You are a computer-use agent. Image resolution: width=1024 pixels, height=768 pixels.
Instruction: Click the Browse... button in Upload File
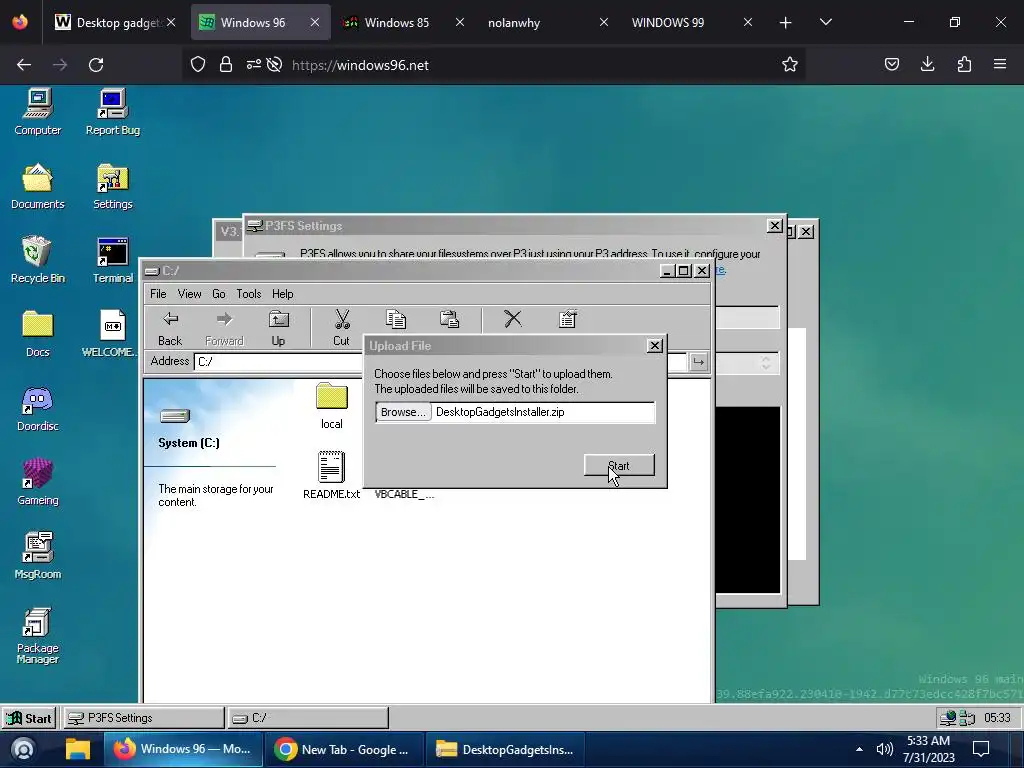click(404, 412)
